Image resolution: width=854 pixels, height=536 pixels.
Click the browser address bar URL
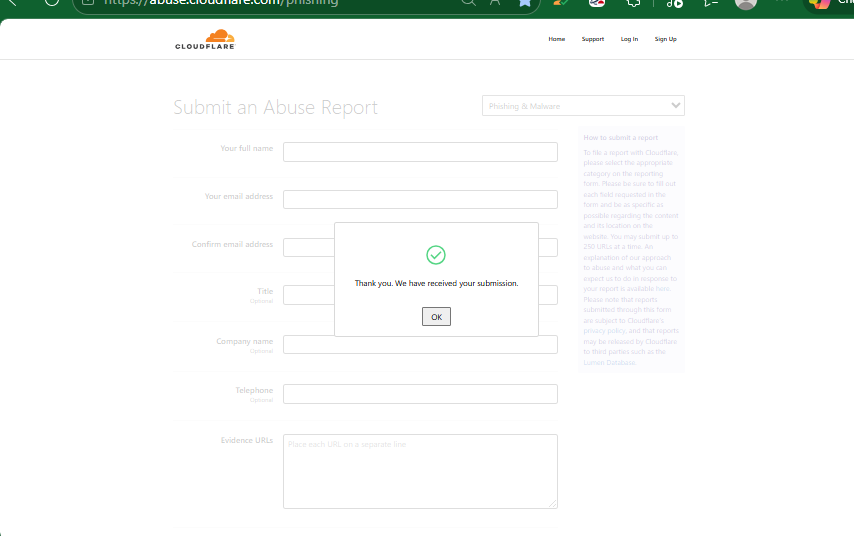(221, 3)
